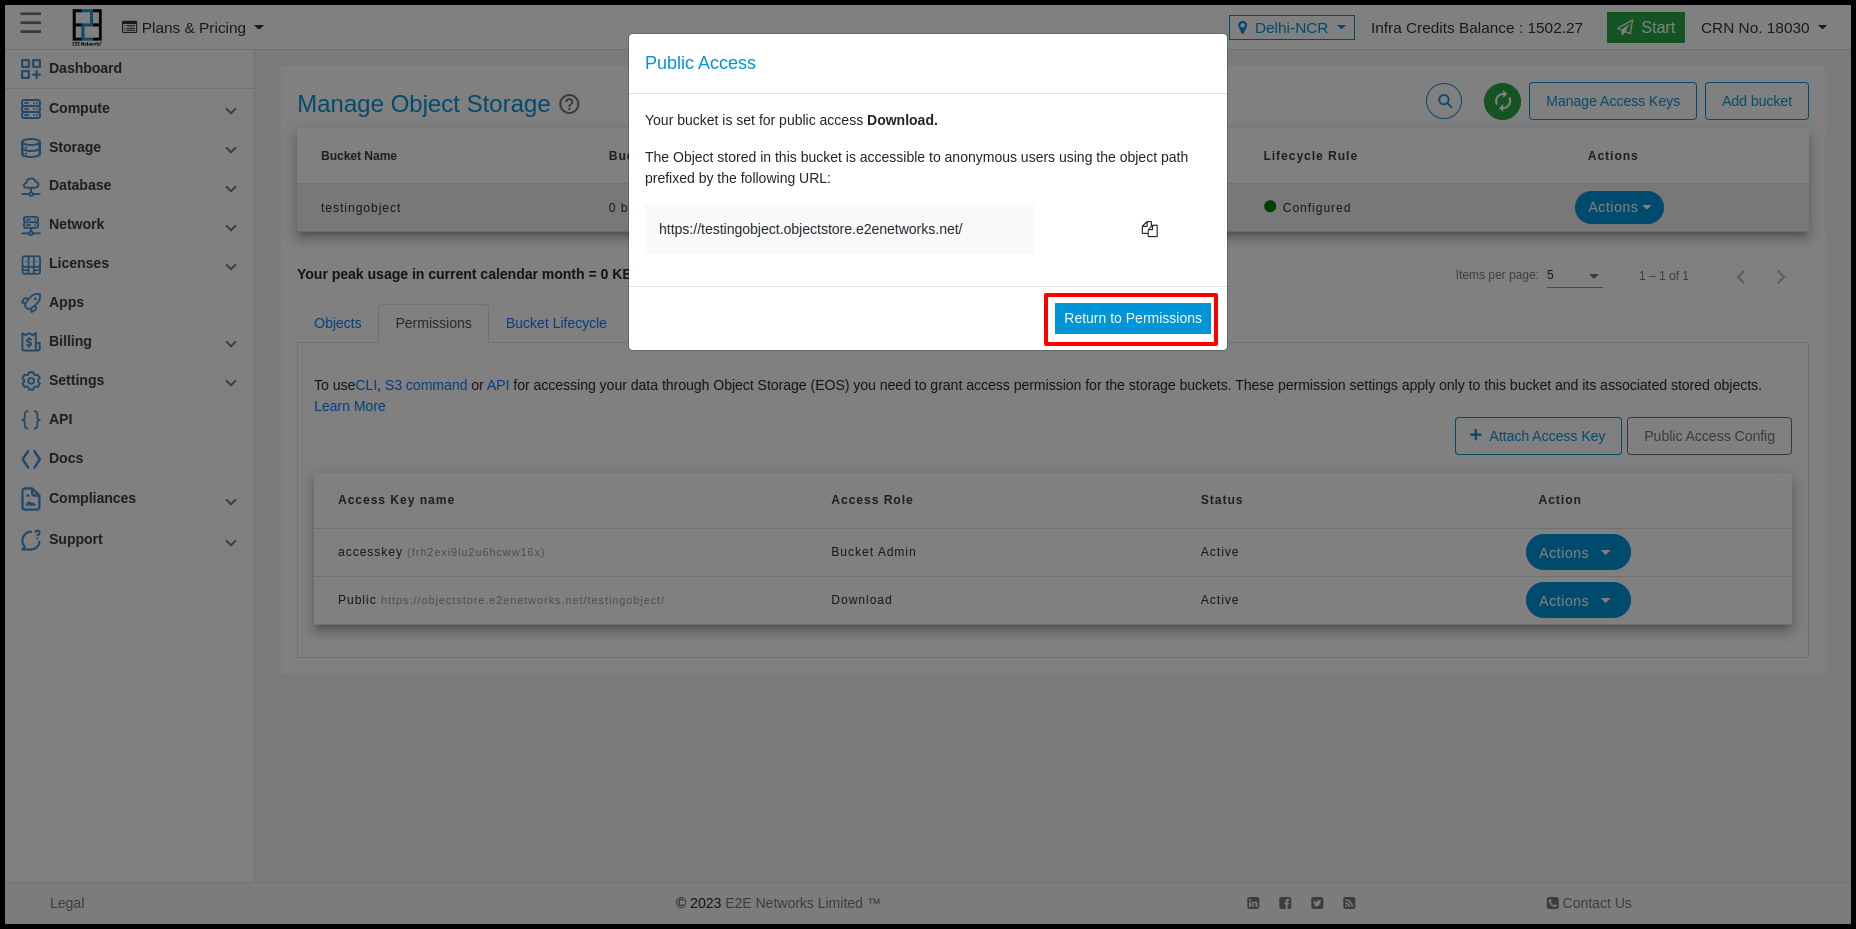The height and width of the screenshot is (929, 1856).
Task: Click the Add bucket button
Action: tap(1757, 101)
